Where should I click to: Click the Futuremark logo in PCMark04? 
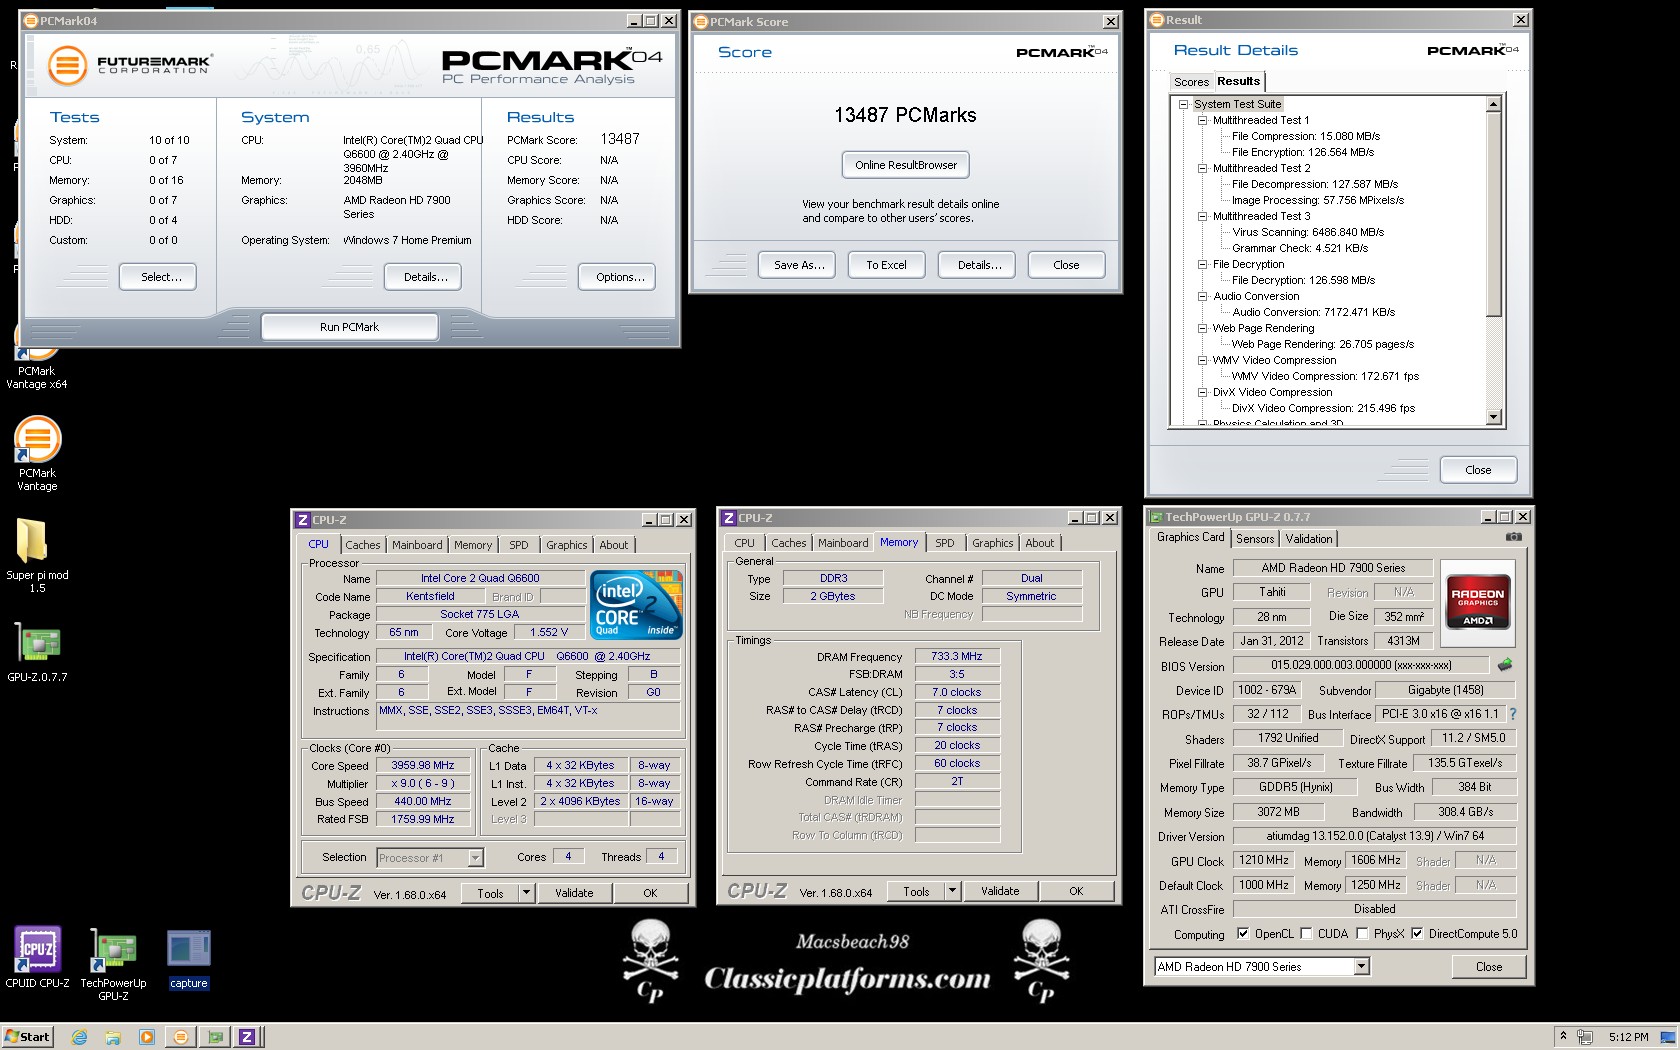(x=130, y=66)
